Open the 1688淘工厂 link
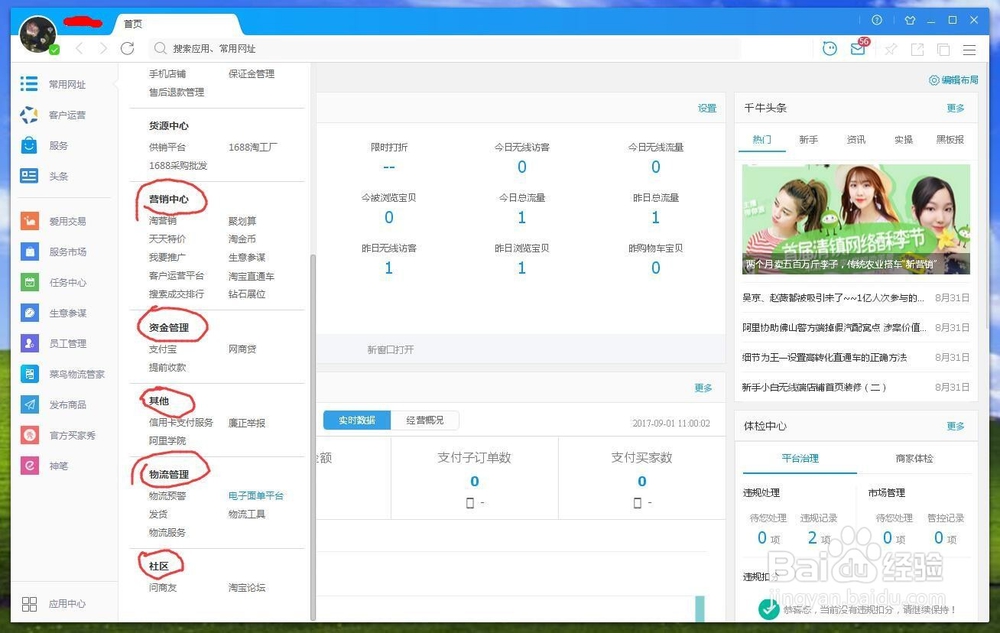 tap(253, 147)
